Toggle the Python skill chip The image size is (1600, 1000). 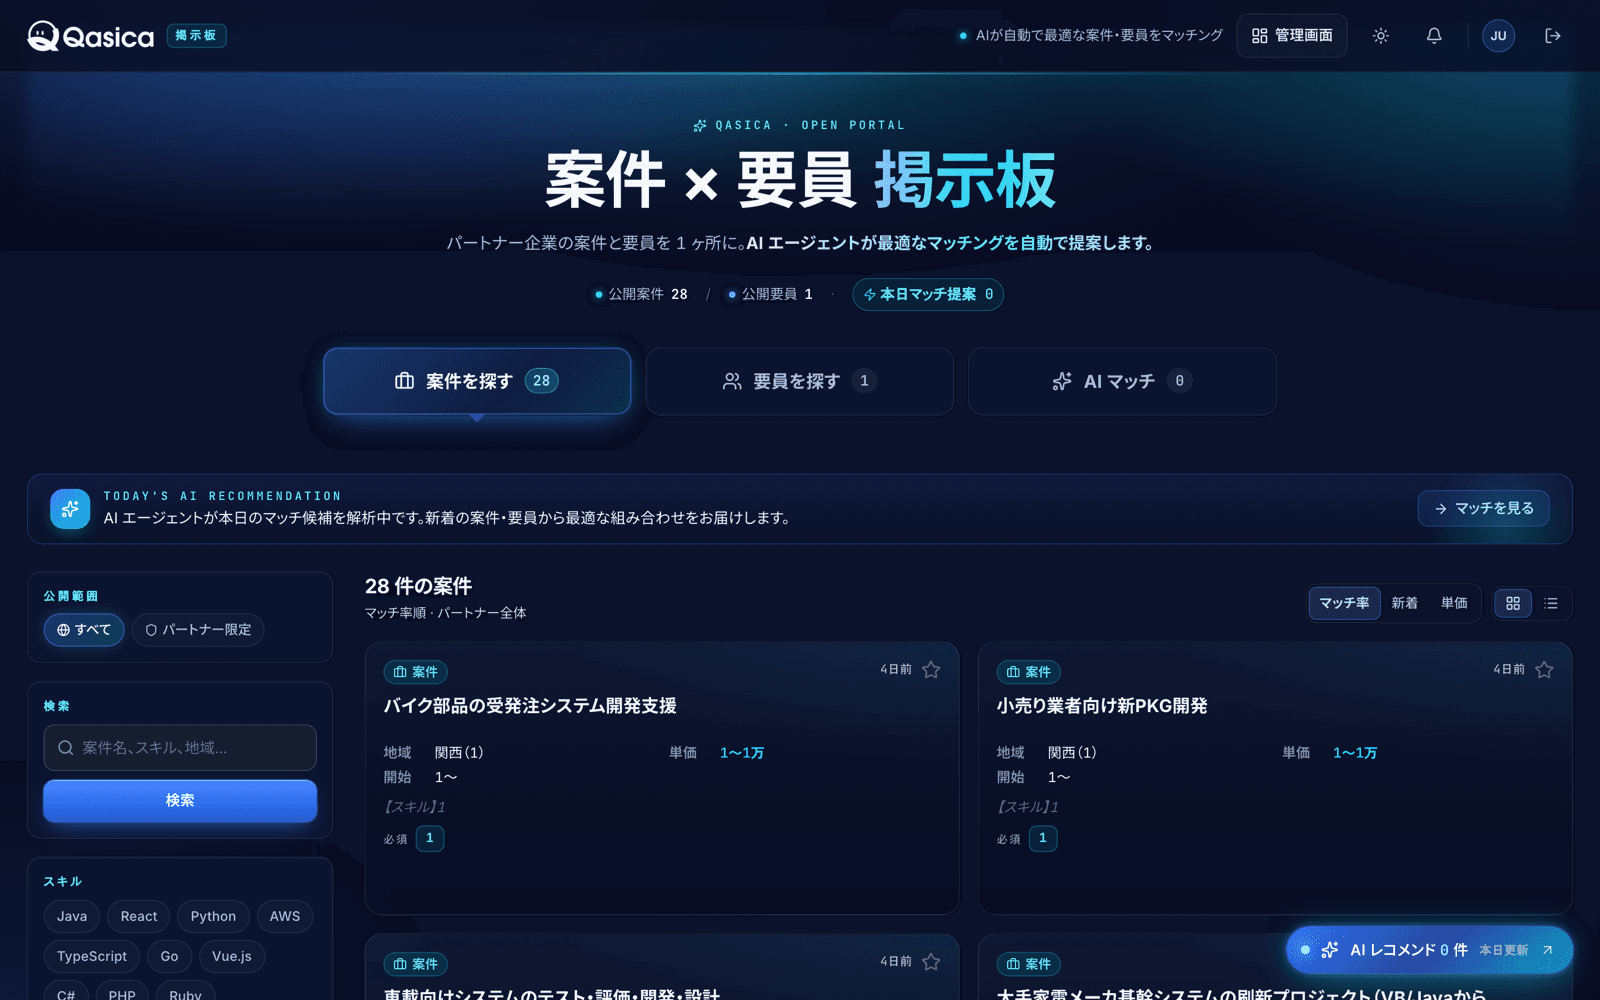(213, 916)
